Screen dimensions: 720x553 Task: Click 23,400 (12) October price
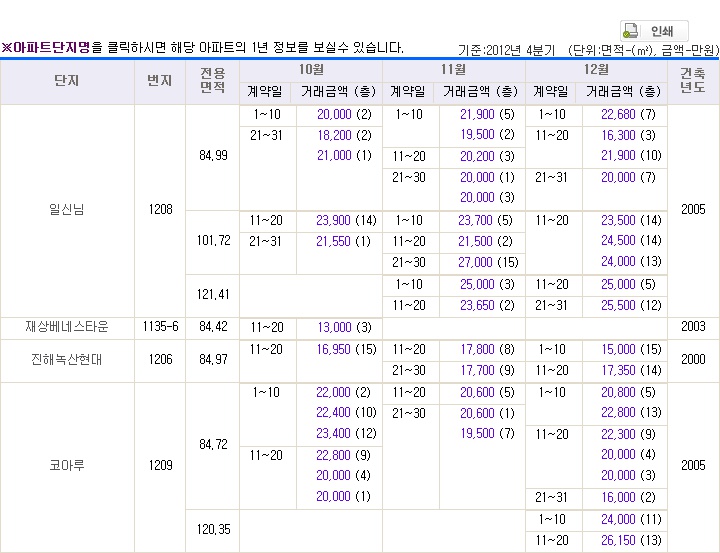346,434
